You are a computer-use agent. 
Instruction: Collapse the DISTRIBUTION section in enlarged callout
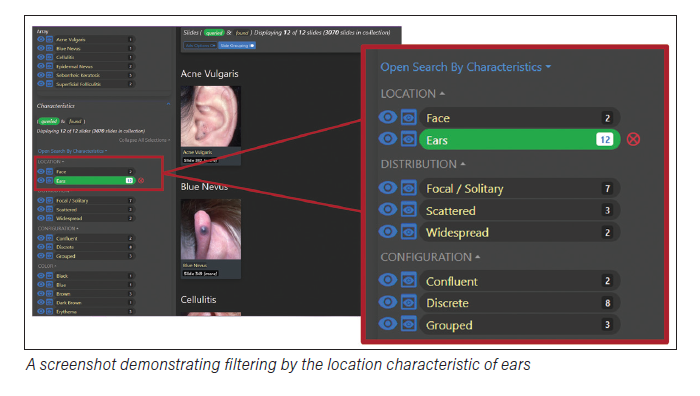pos(423,164)
